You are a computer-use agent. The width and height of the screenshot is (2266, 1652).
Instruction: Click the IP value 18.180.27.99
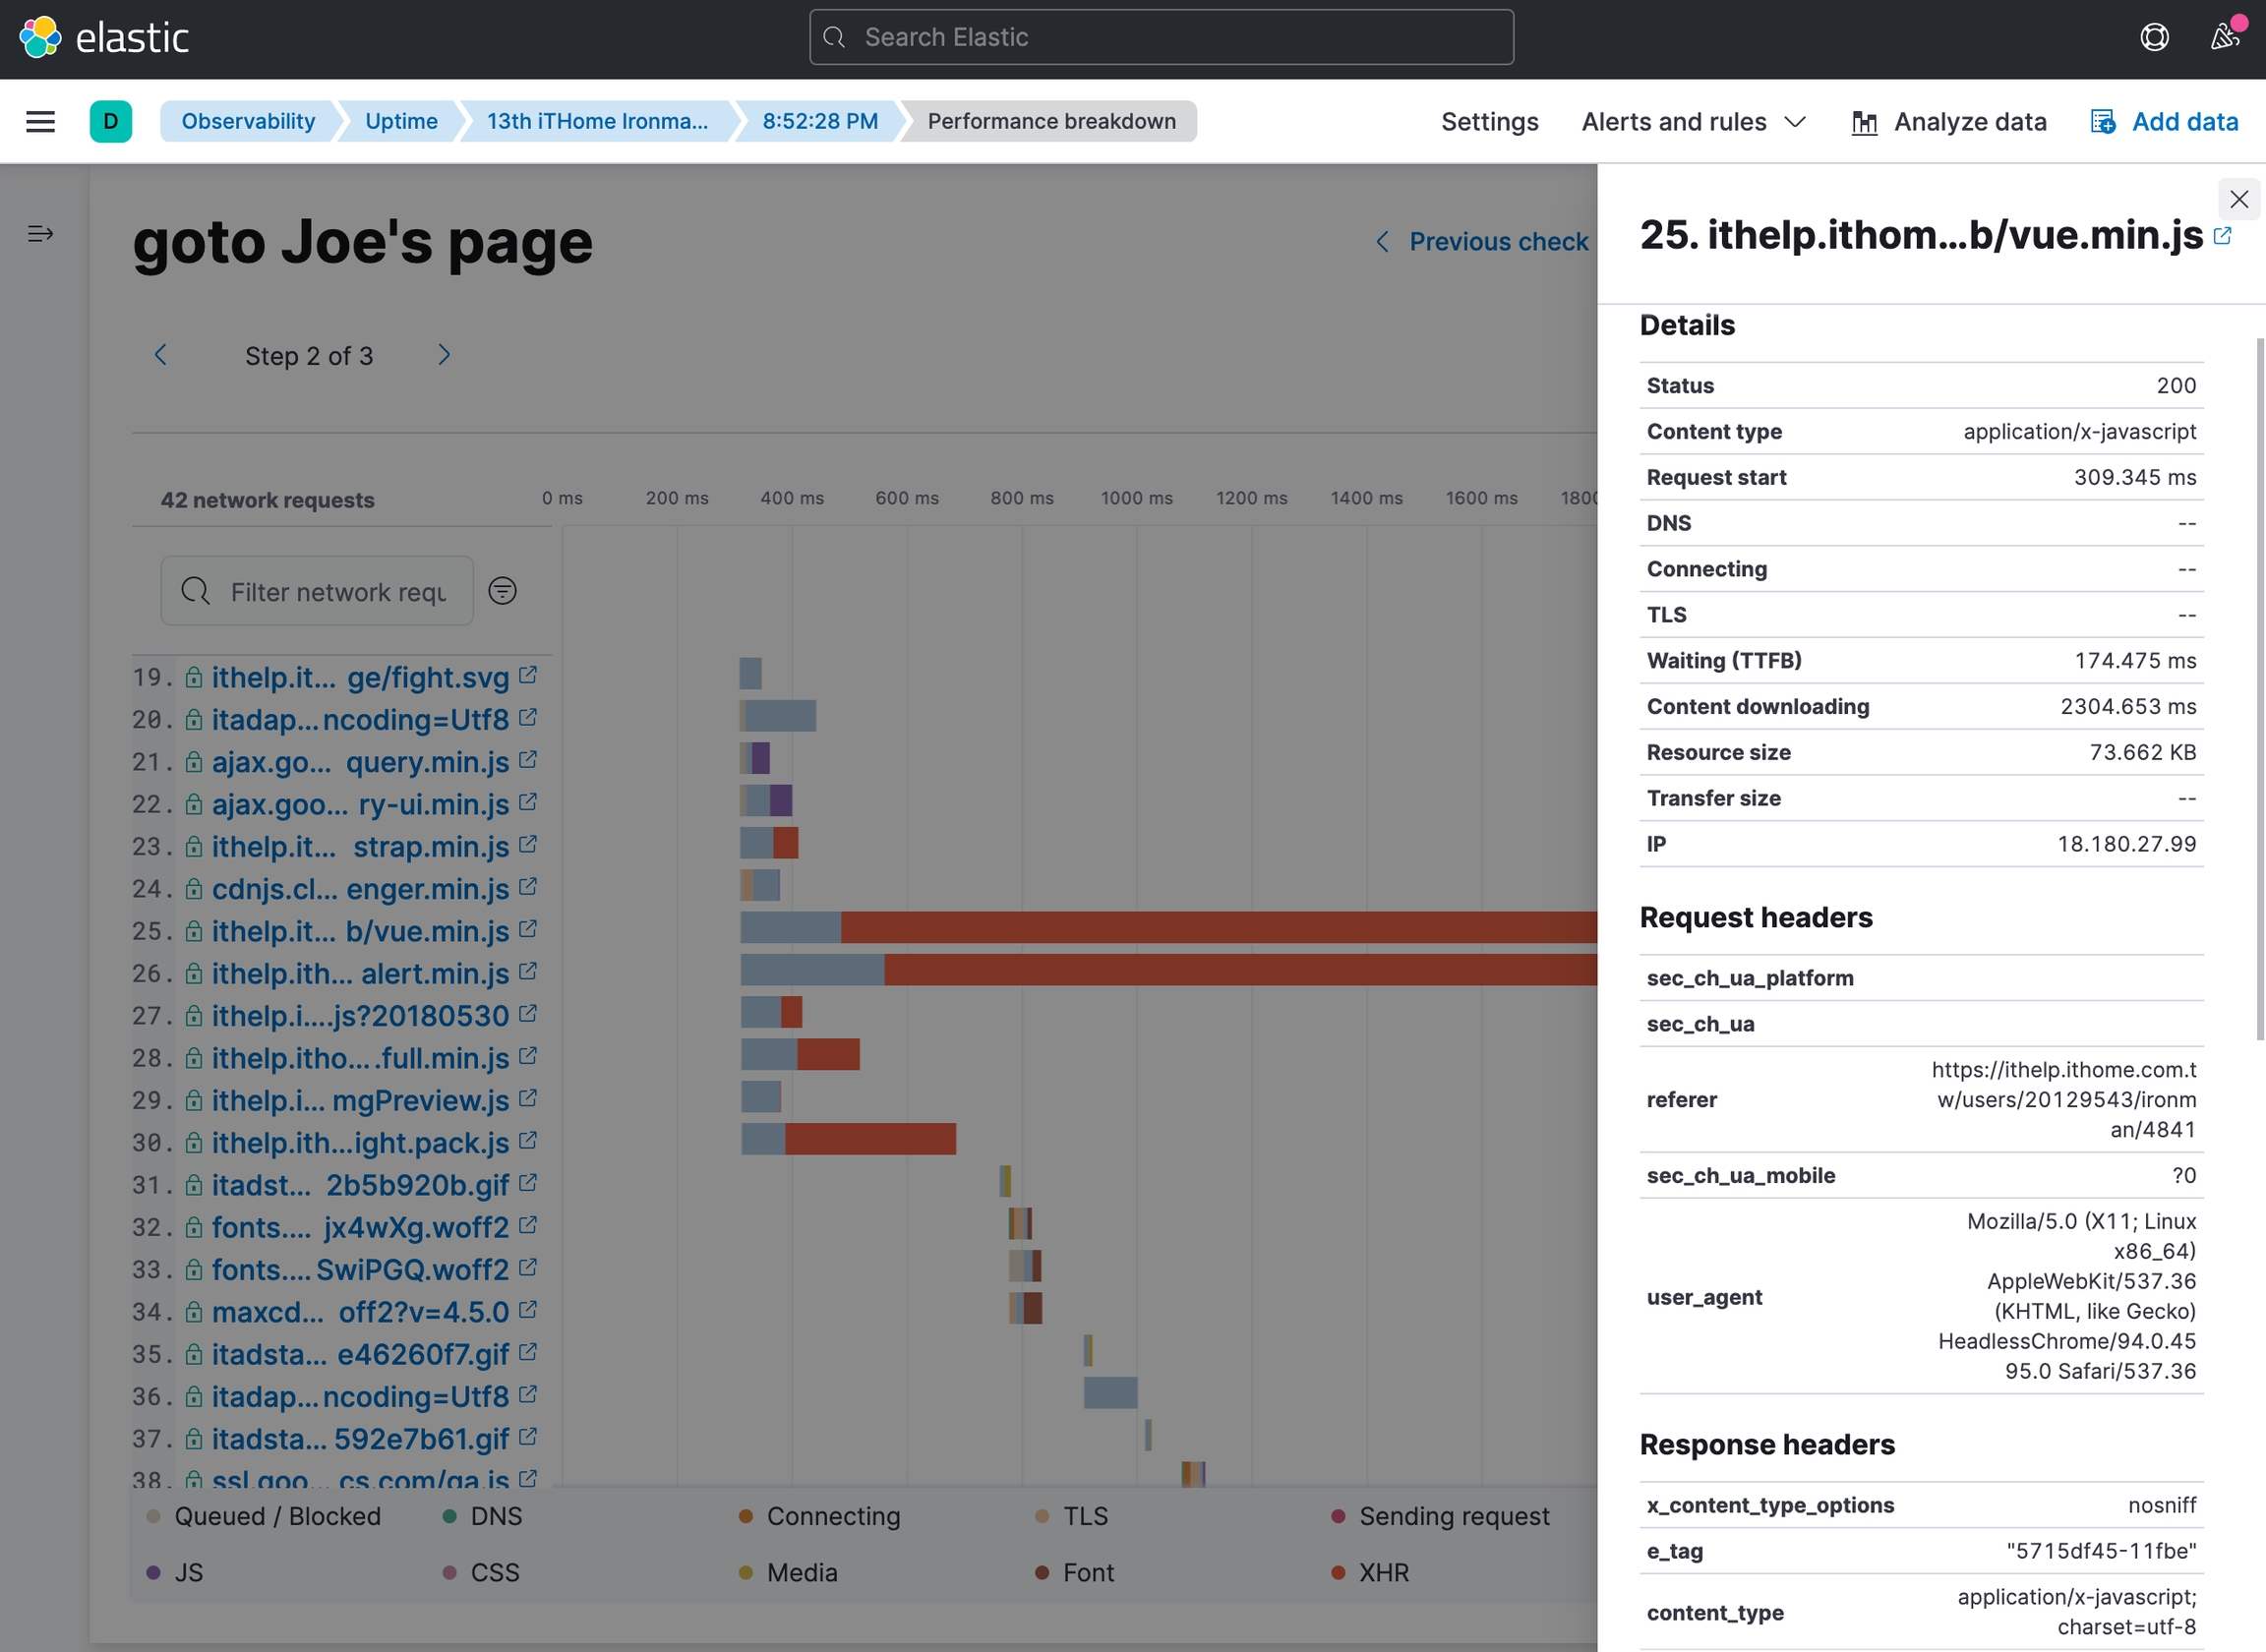2126,844
